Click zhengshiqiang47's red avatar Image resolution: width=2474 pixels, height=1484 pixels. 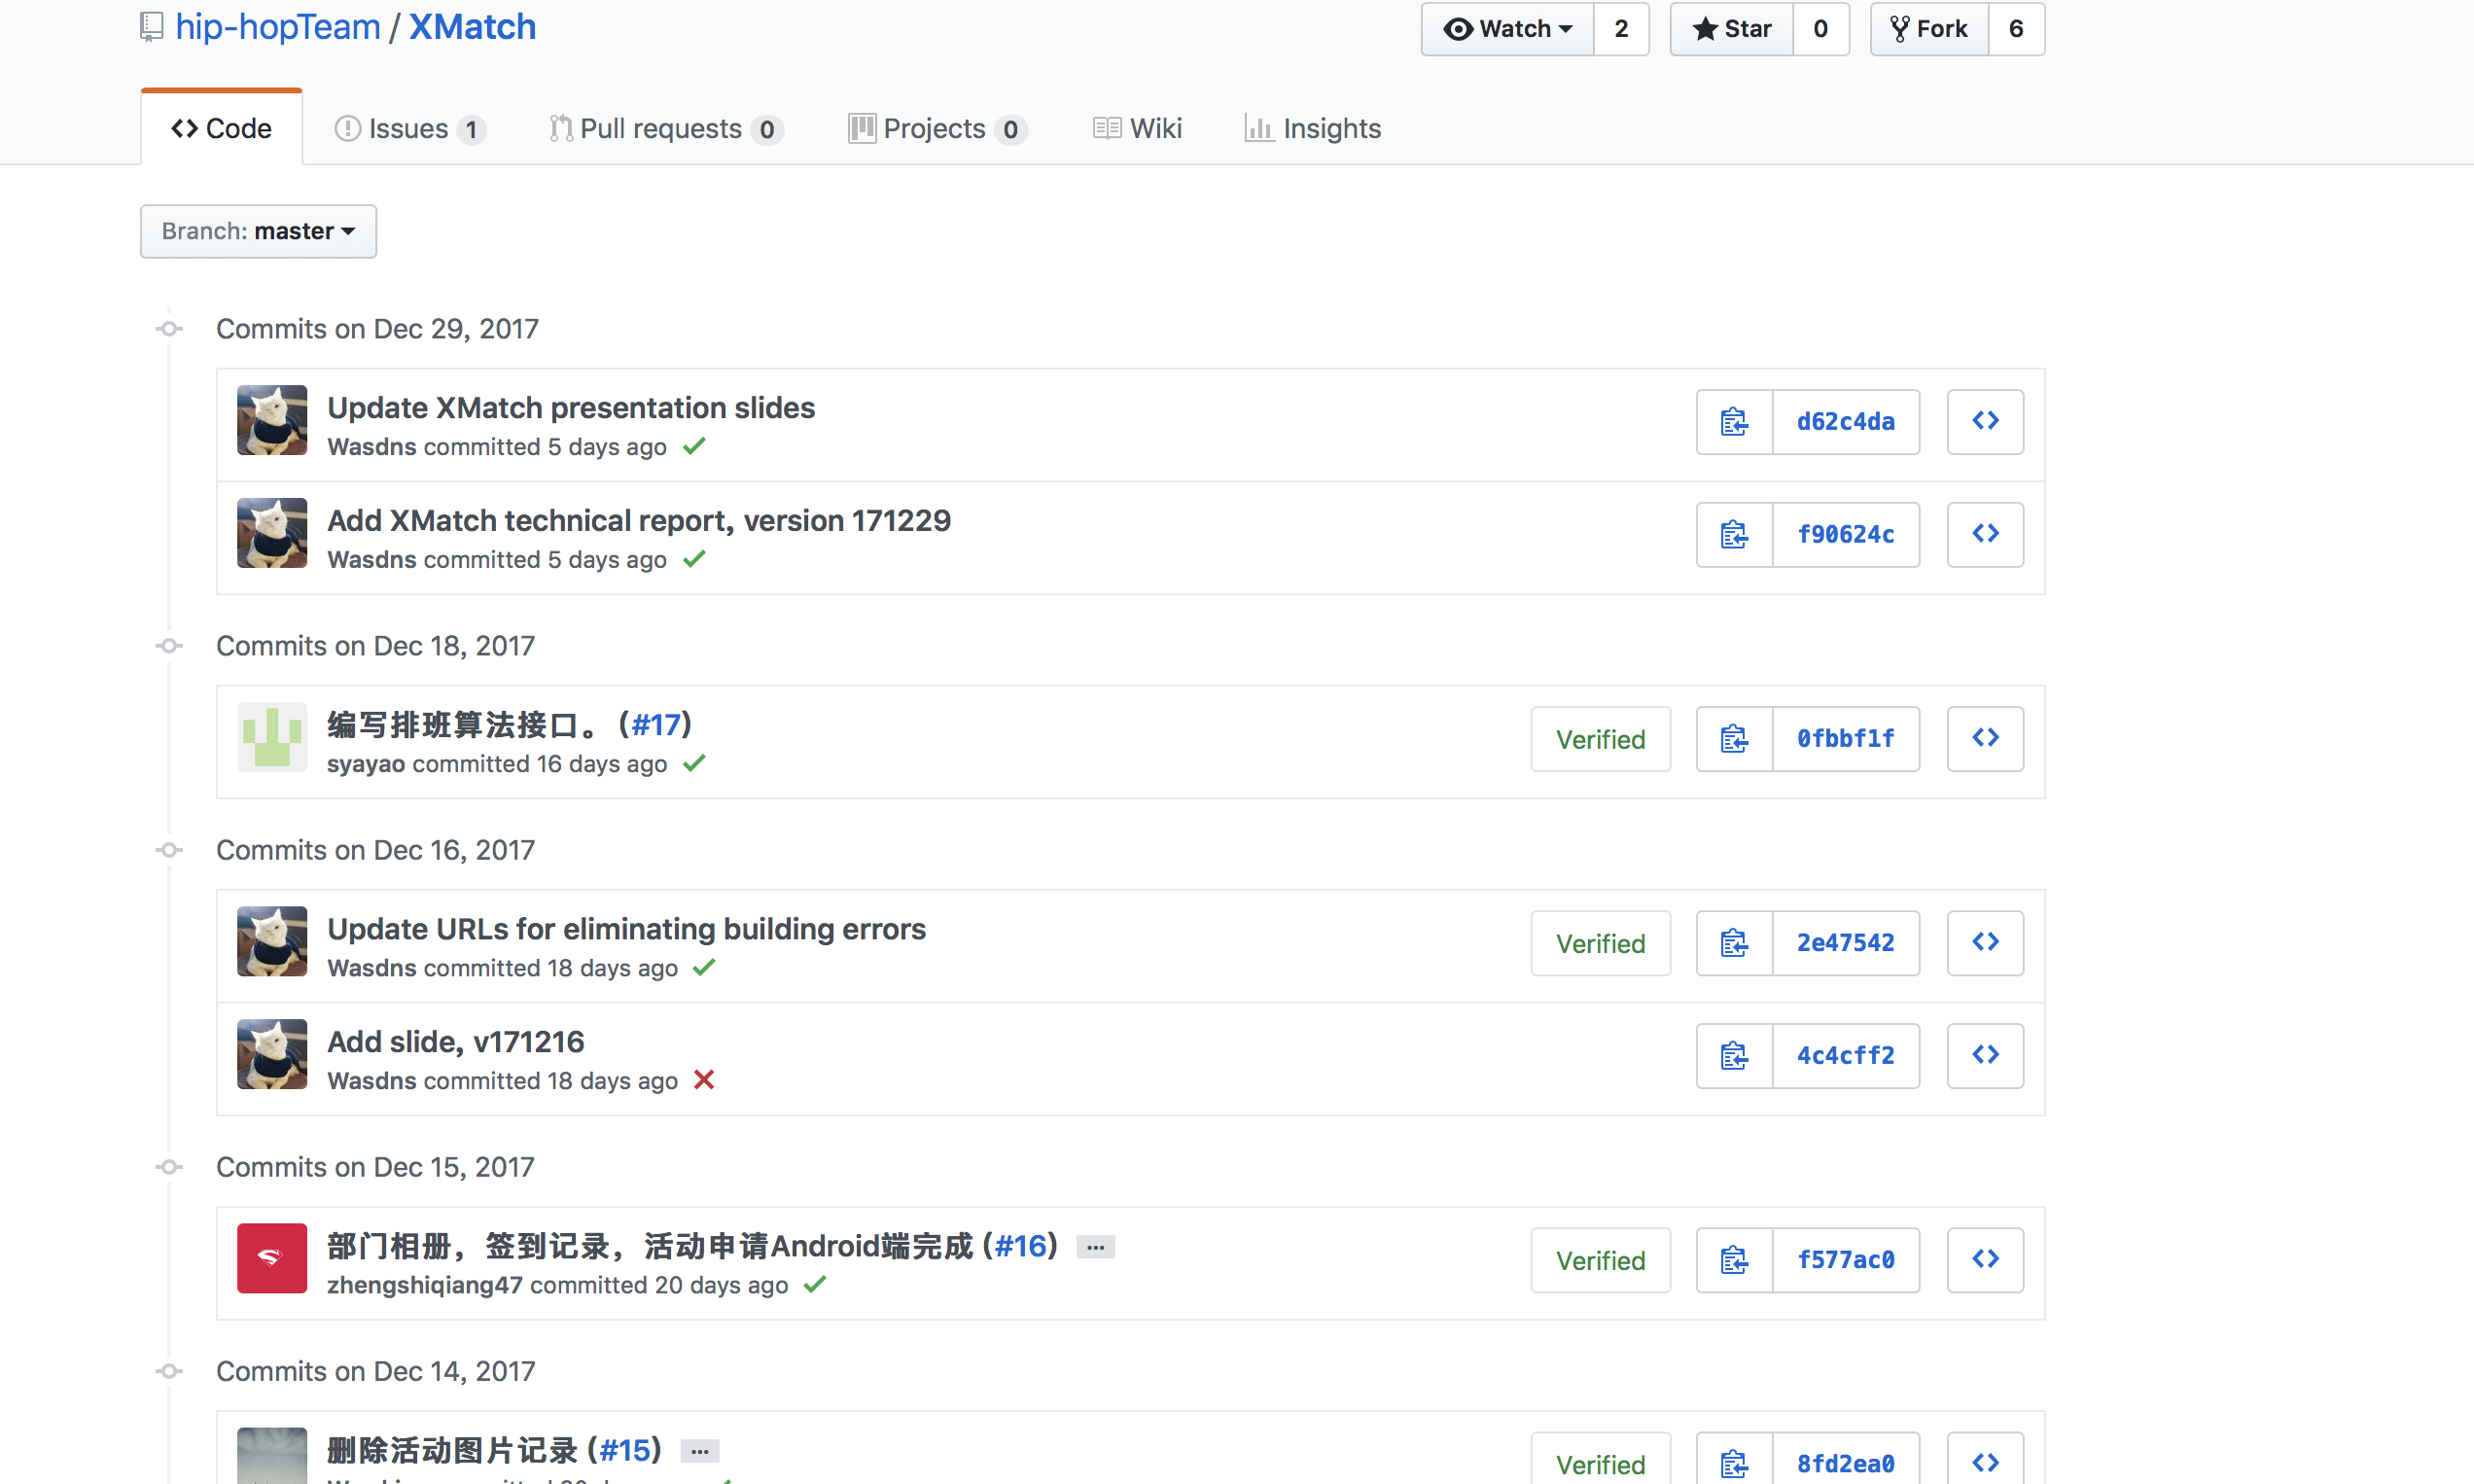click(272, 1259)
